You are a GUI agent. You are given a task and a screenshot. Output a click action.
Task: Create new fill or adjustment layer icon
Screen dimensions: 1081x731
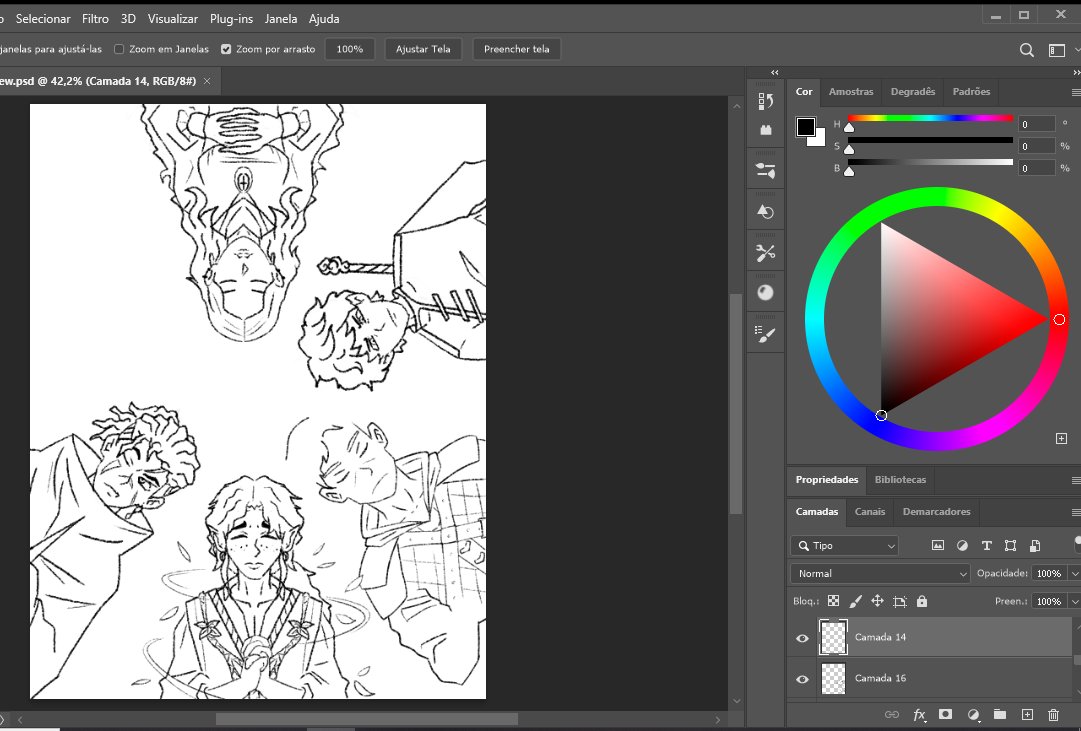click(973, 714)
